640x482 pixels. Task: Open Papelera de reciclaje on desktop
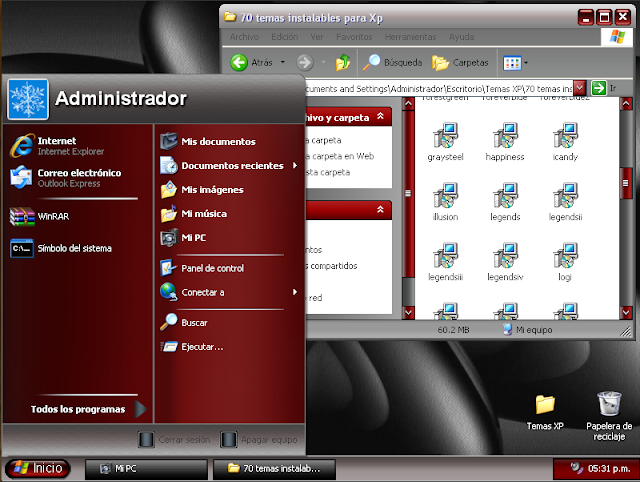coord(609,416)
